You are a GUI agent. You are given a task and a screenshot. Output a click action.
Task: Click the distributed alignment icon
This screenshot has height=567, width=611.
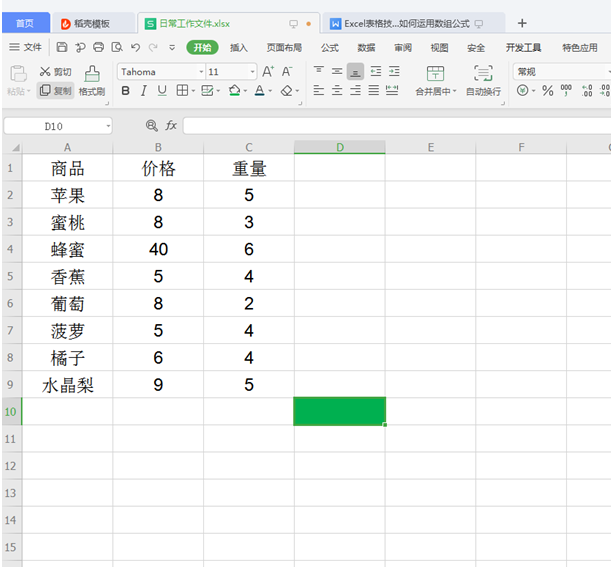point(392,91)
